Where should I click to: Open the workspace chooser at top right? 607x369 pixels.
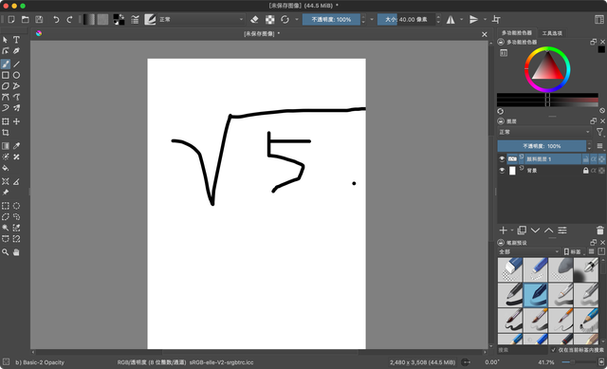click(x=599, y=19)
